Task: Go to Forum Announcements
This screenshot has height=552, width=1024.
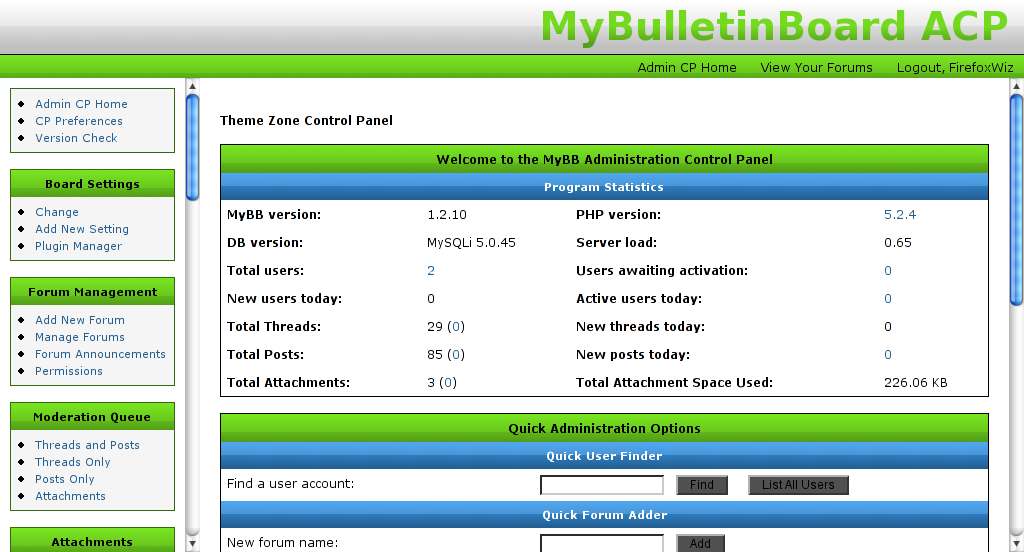Action: pos(100,353)
